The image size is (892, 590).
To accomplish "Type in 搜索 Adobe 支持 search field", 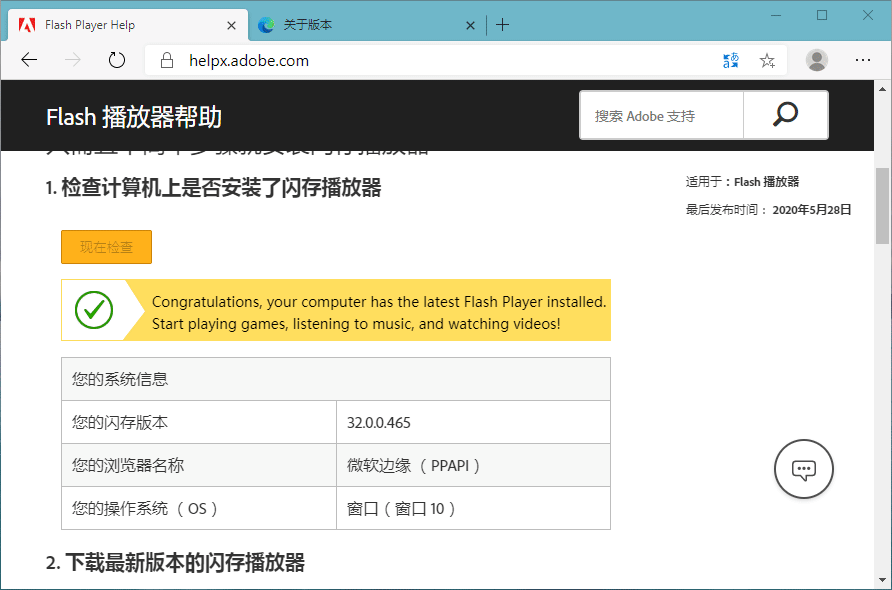I will [662, 115].
